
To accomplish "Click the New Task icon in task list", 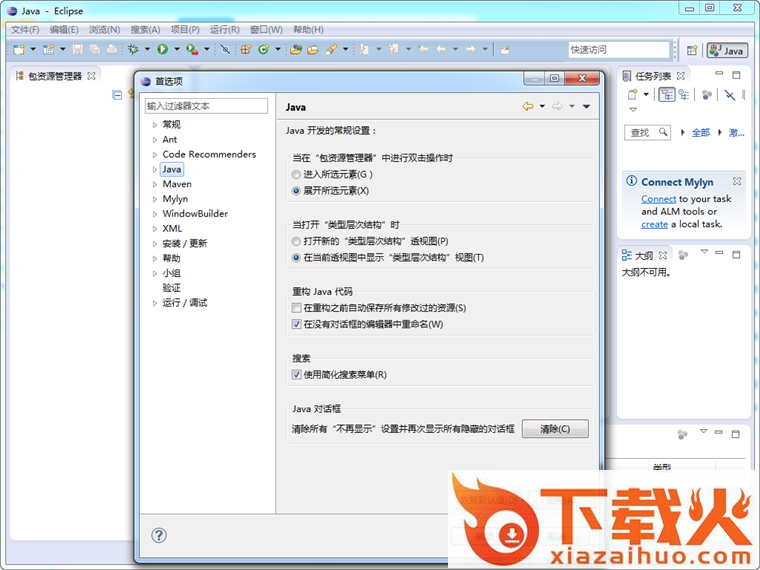I will (x=633, y=95).
